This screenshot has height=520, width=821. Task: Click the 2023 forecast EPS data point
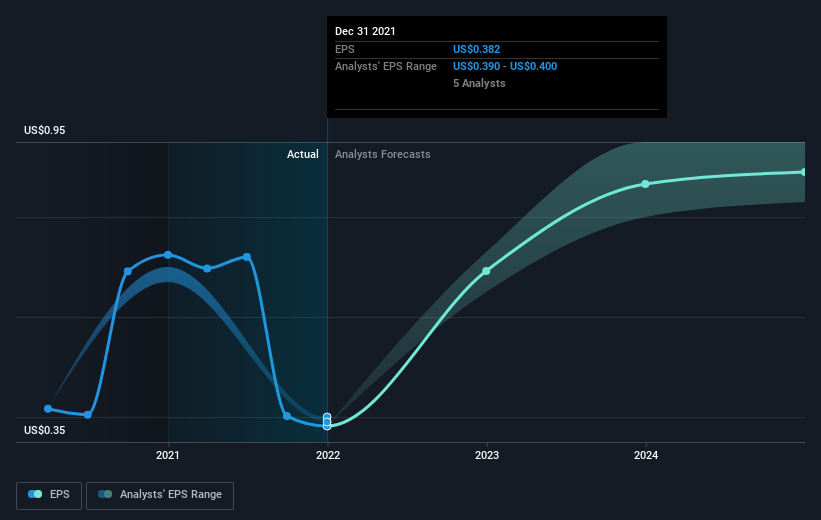click(486, 271)
